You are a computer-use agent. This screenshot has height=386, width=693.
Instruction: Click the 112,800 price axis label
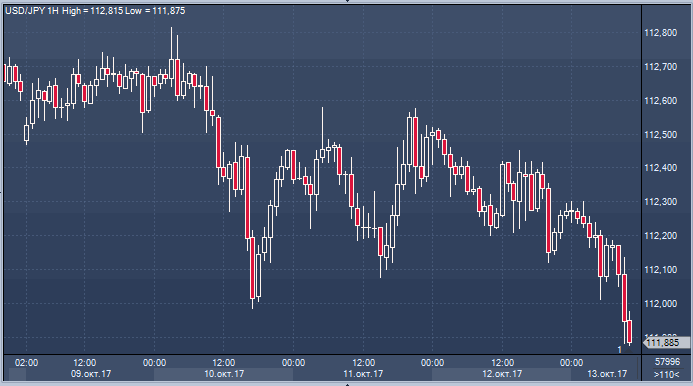point(660,33)
